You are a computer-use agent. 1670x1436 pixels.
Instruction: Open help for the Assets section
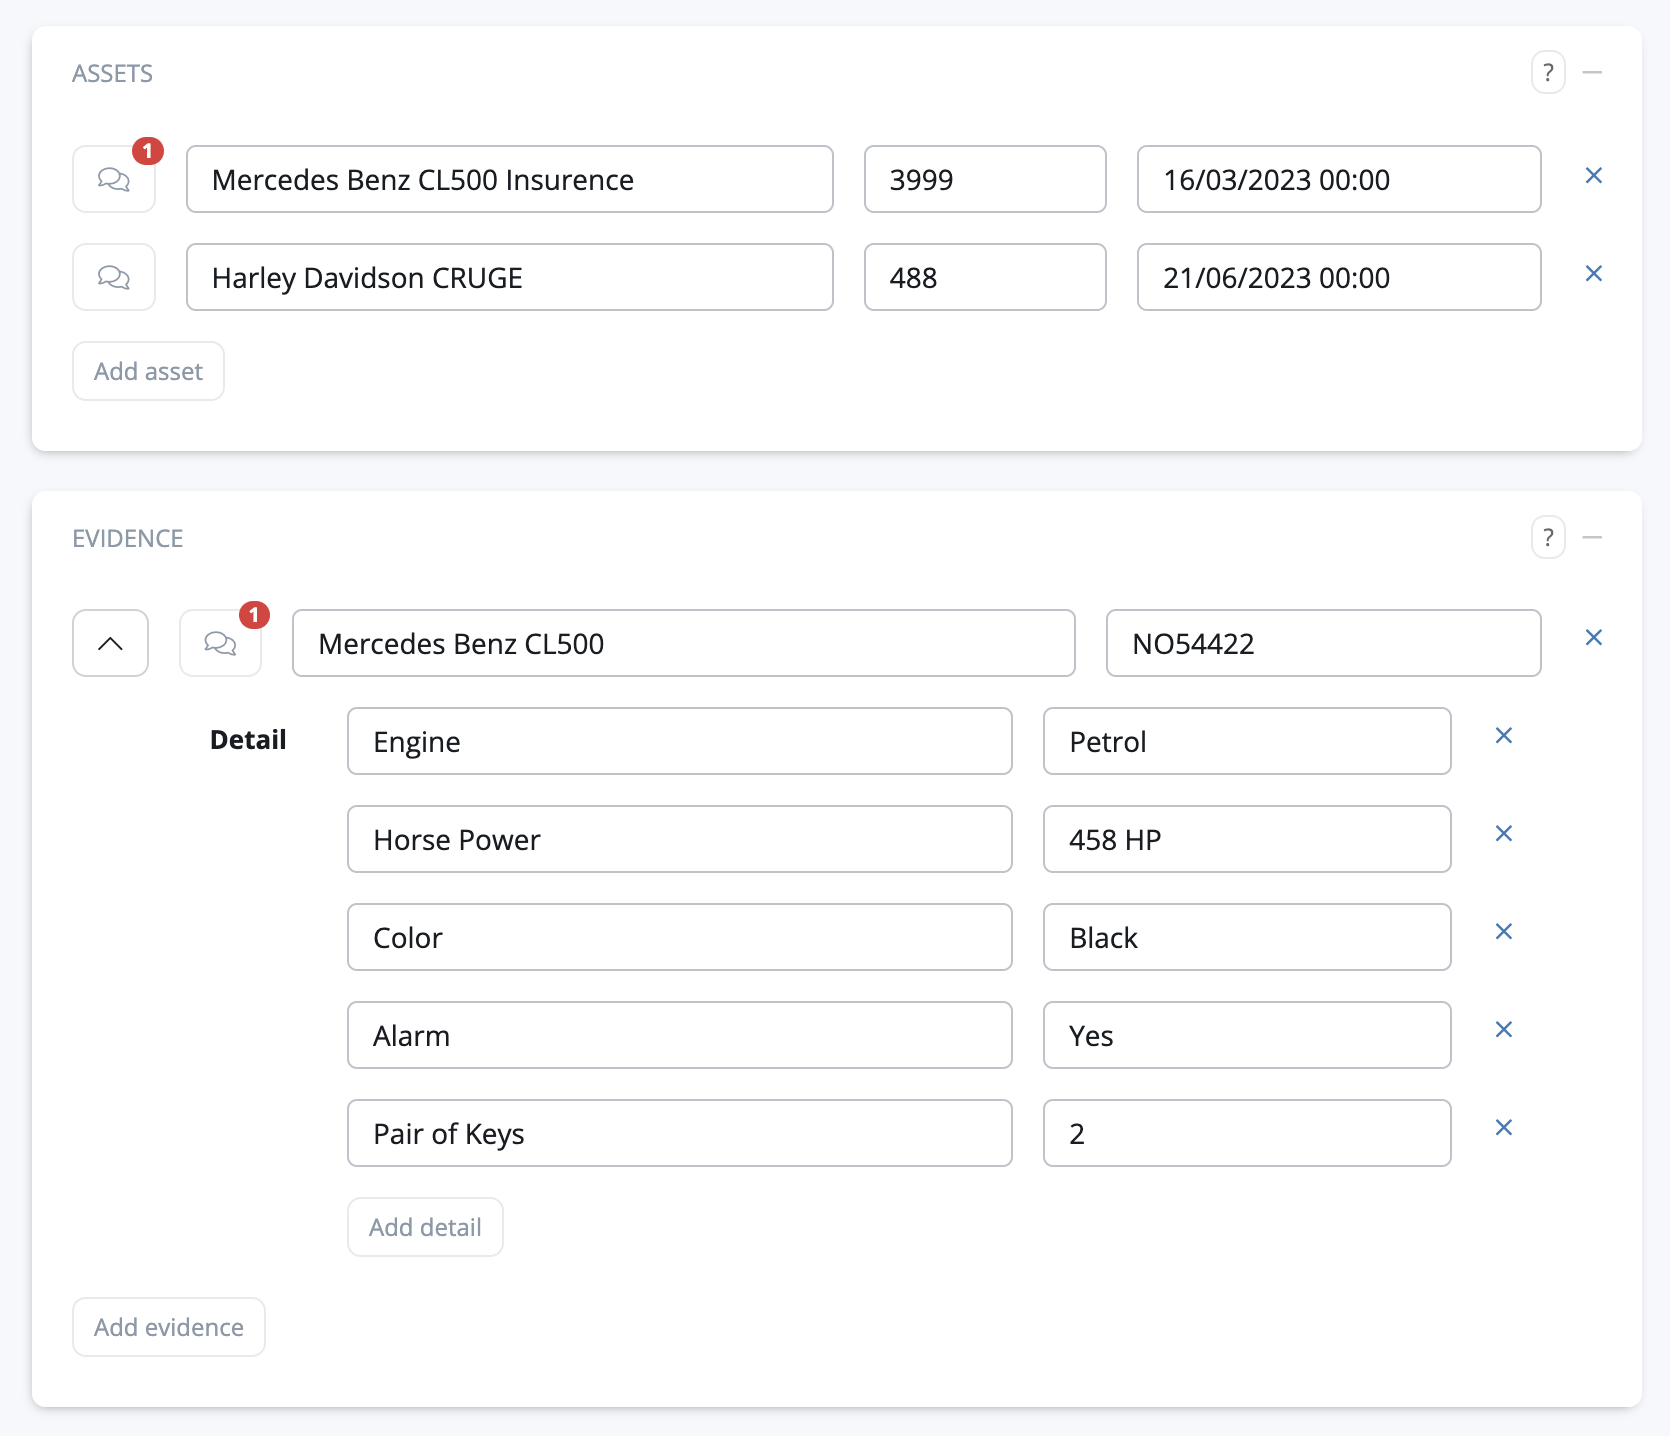(1548, 73)
